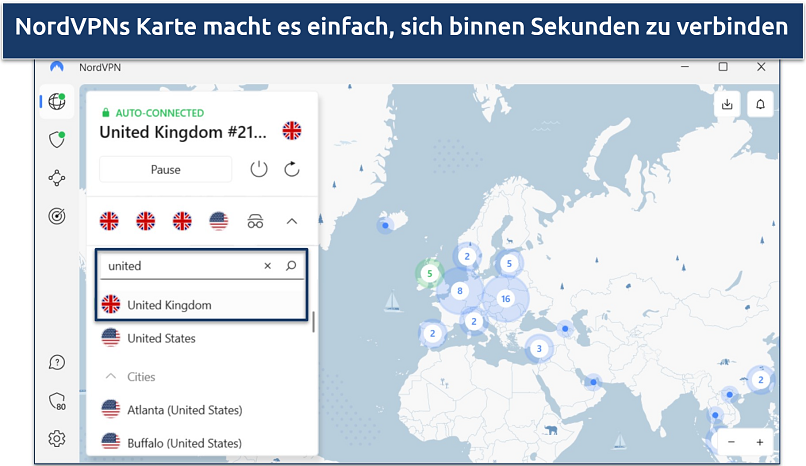806x466 pixels.
Task: Open the Dark Web Monitor target icon
Action: click(x=57, y=215)
